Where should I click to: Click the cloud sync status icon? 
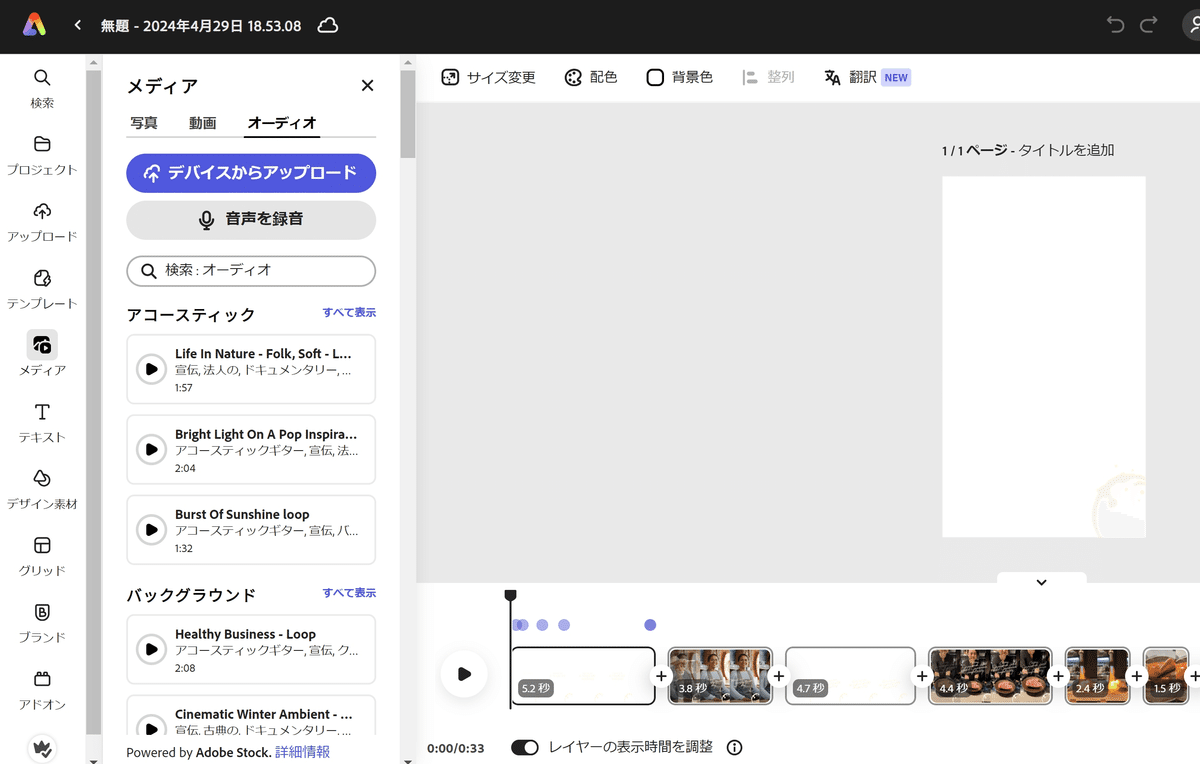pos(327,25)
